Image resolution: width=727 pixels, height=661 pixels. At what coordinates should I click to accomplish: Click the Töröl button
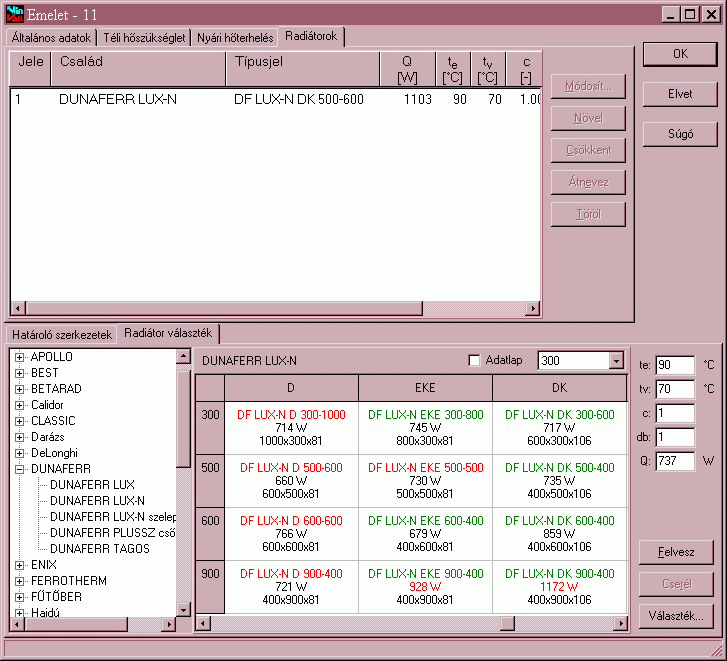[x=588, y=214]
